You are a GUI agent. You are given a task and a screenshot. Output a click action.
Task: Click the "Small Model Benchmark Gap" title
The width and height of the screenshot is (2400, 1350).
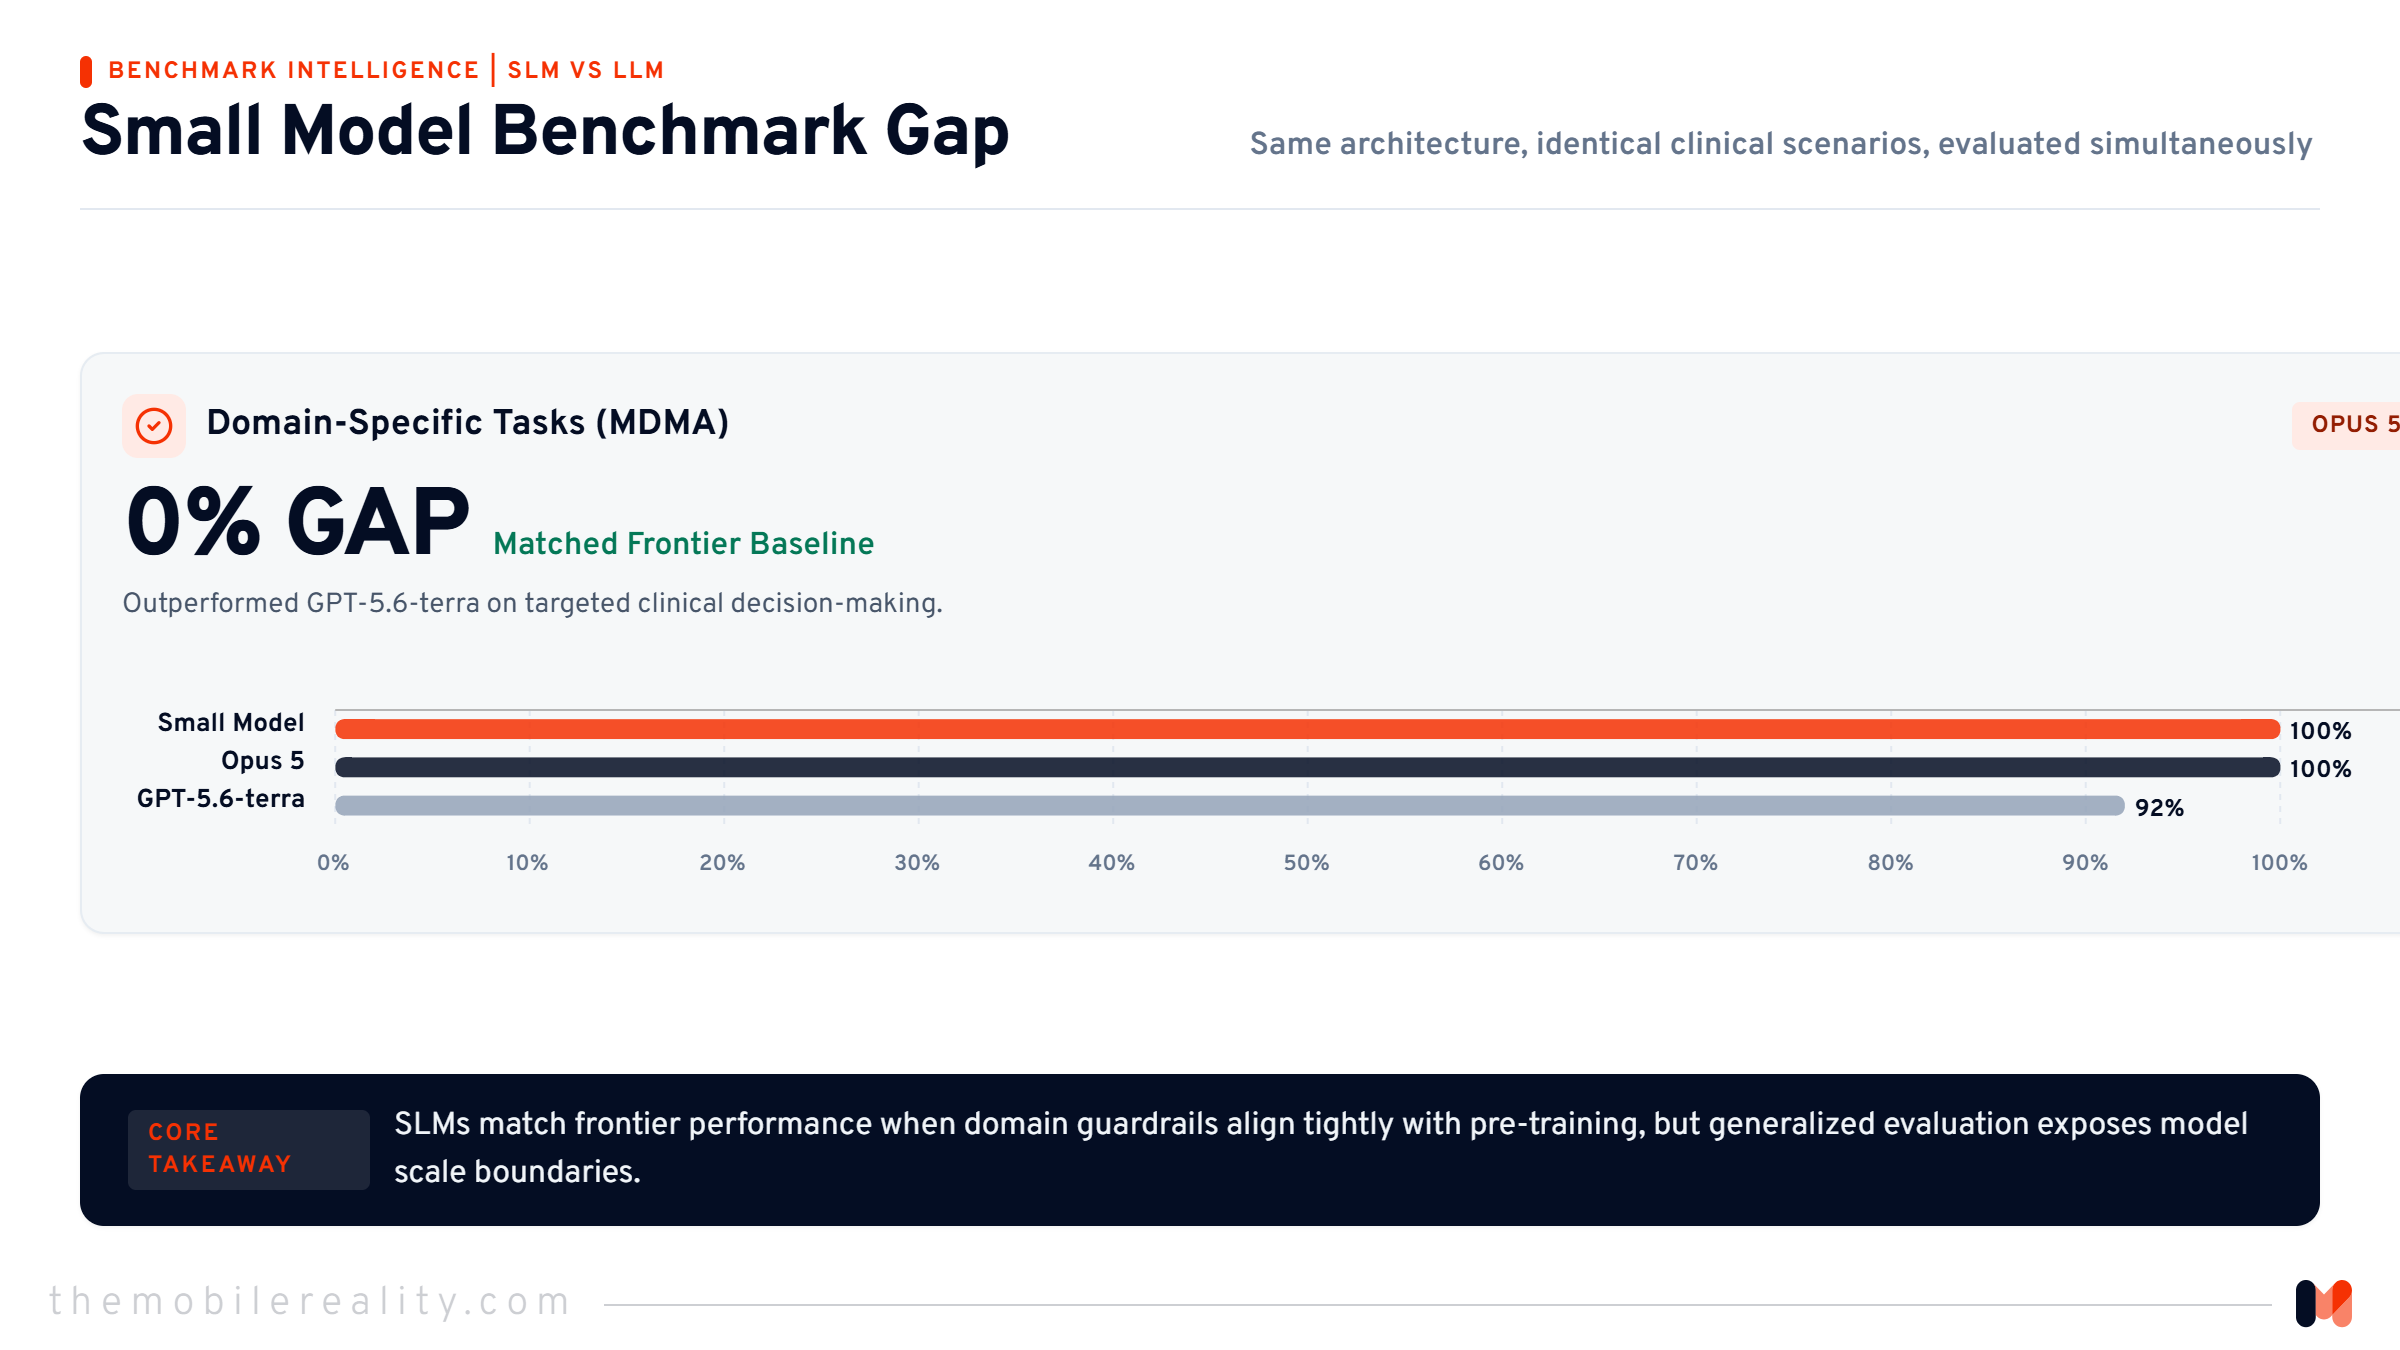[545, 131]
